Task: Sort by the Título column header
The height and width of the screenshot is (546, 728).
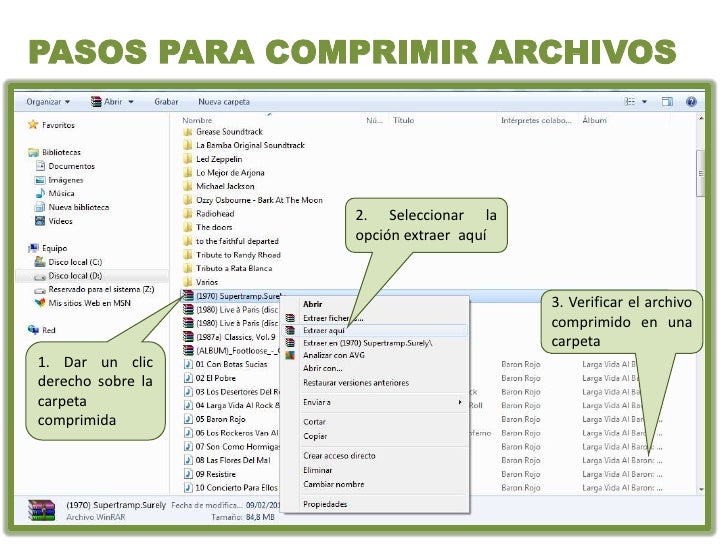Action: click(403, 120)
